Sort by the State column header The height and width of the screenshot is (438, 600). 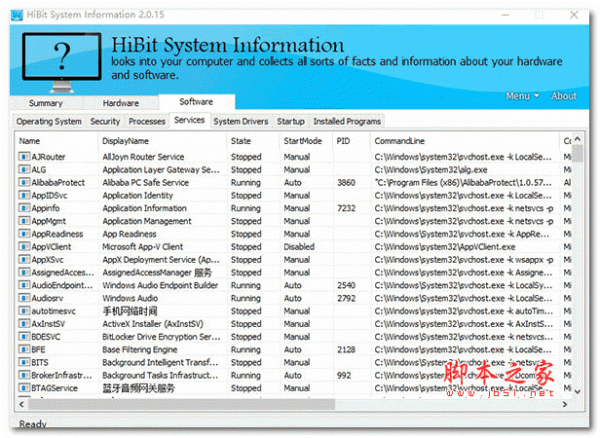click(241, 141)
